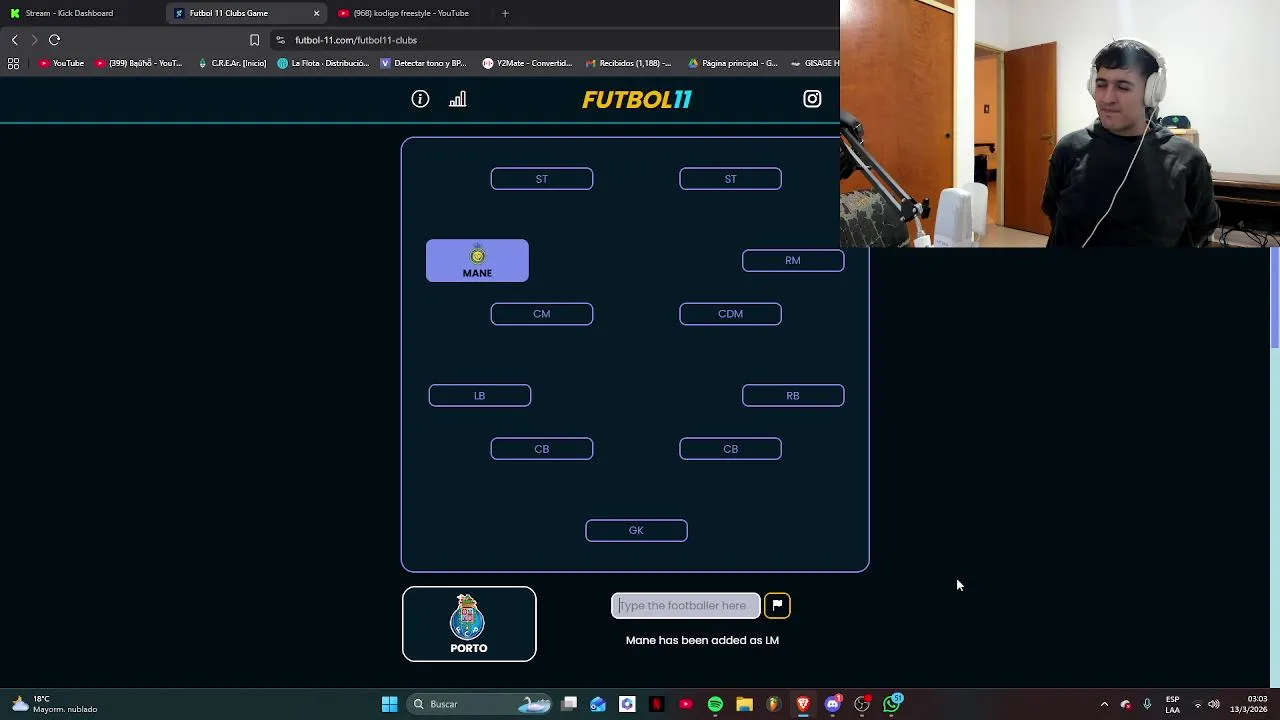
Task: Open the Outlook mail taskbar icon
Action: click(x=598, y=704)
